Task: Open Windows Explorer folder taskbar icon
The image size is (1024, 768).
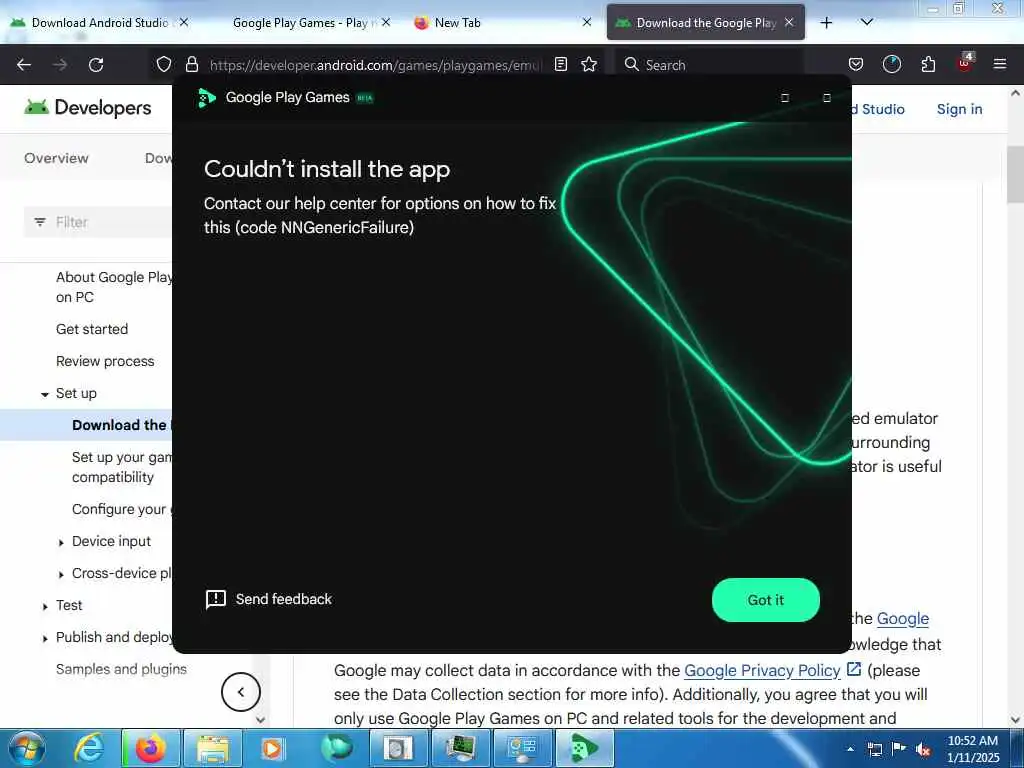Action: 213,748
